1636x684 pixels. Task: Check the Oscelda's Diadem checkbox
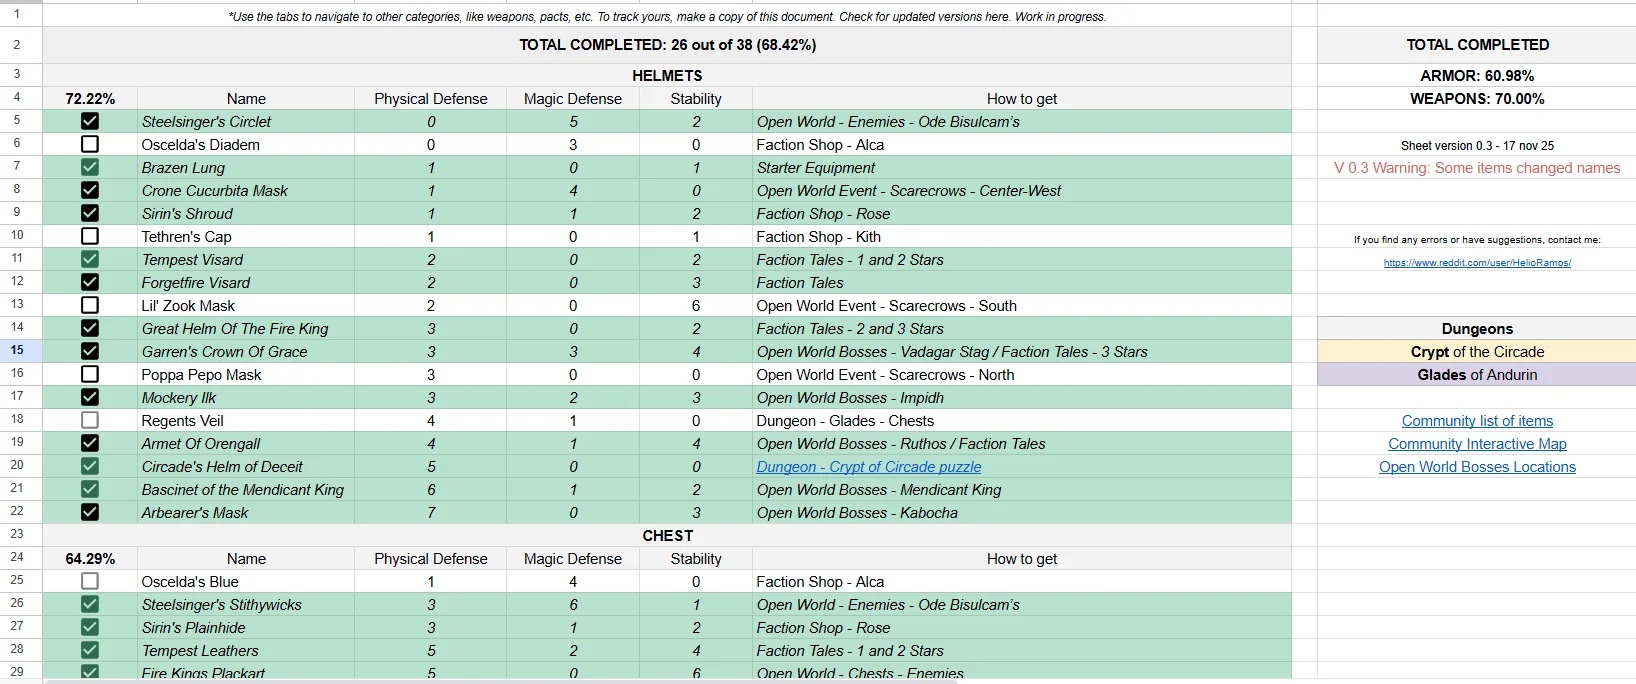pos(90,144)
